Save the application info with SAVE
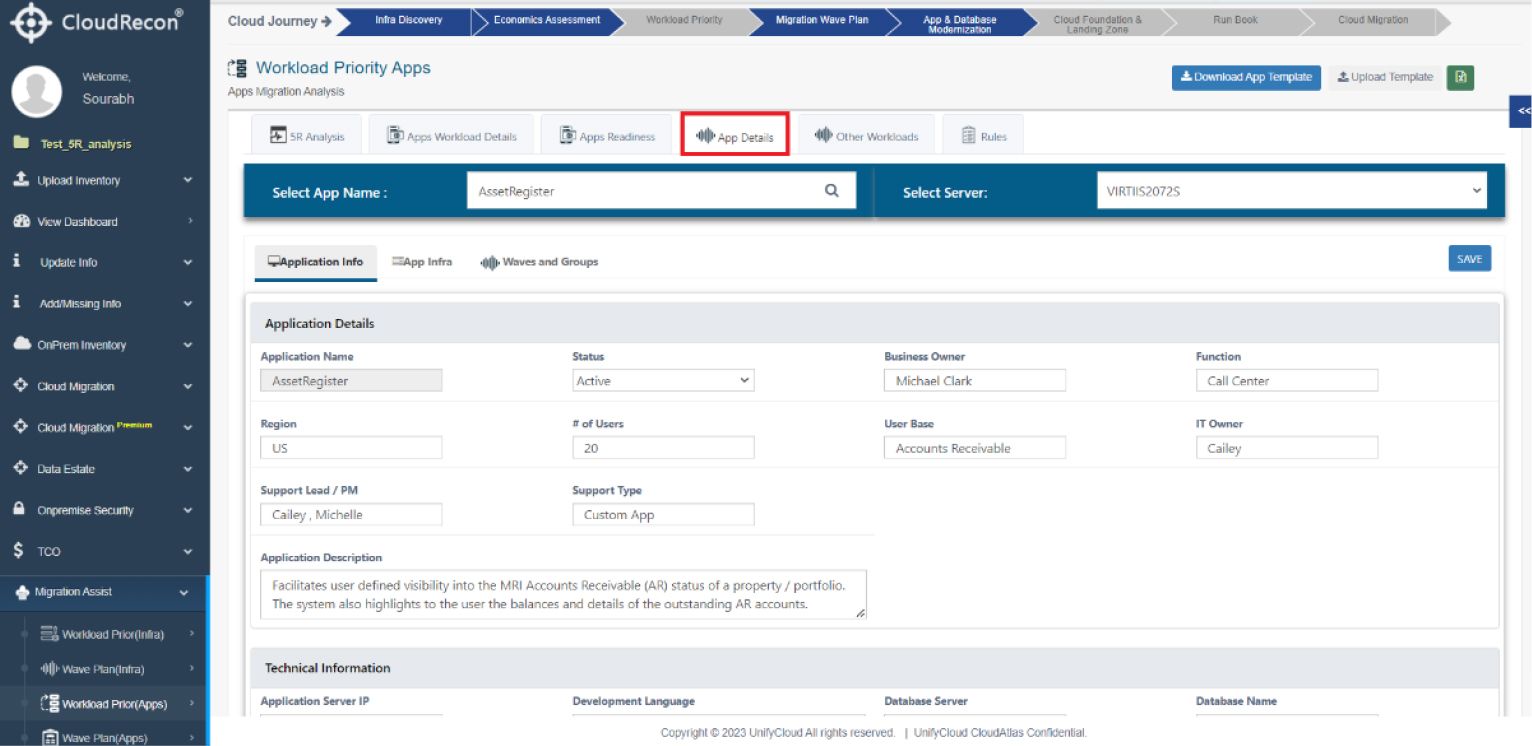Screen dimensions: 1532x746 pos(1470,259)
